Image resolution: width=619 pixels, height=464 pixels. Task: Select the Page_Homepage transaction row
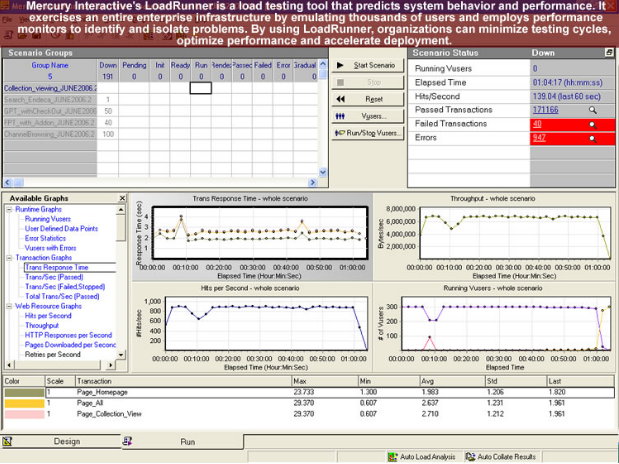point(309,393)
